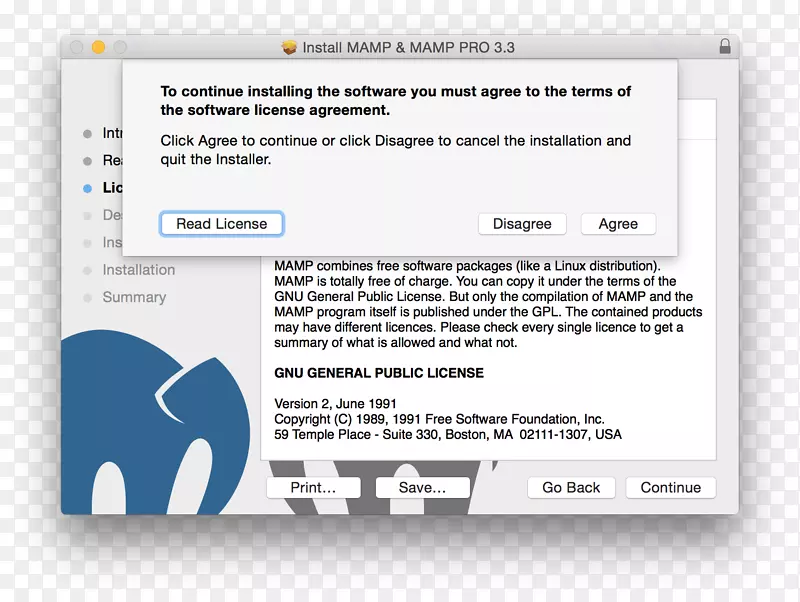
Task: Return to the previous step with Go Back
Action: 571,488
